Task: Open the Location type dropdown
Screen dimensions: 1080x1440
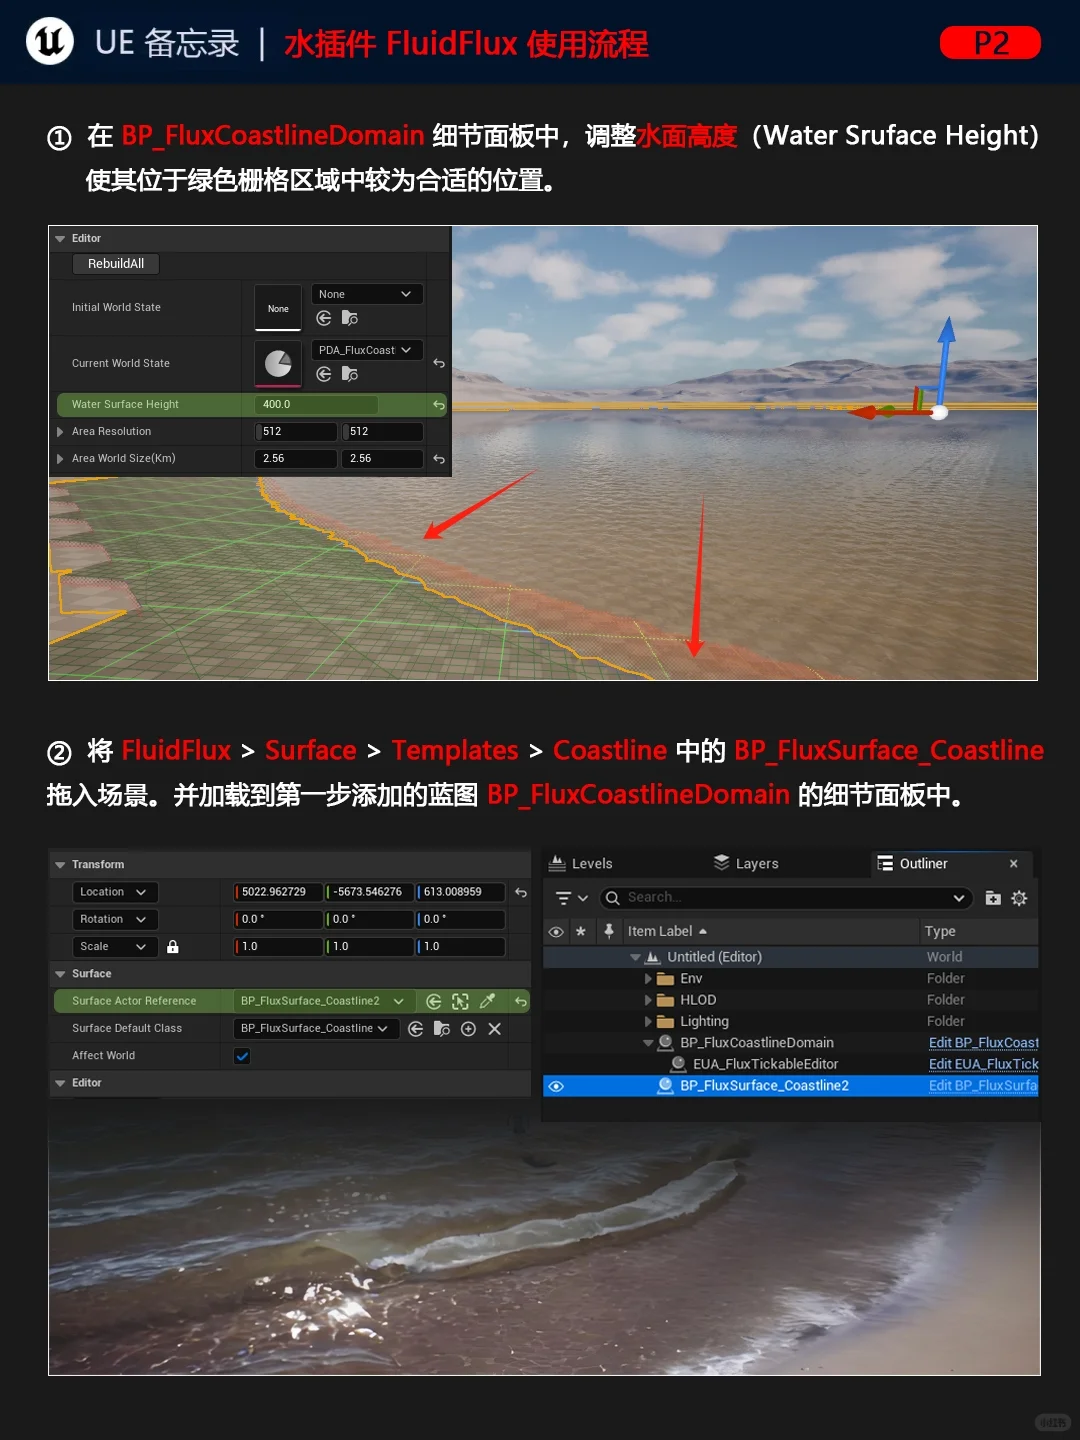Action: tap(115, 892)
